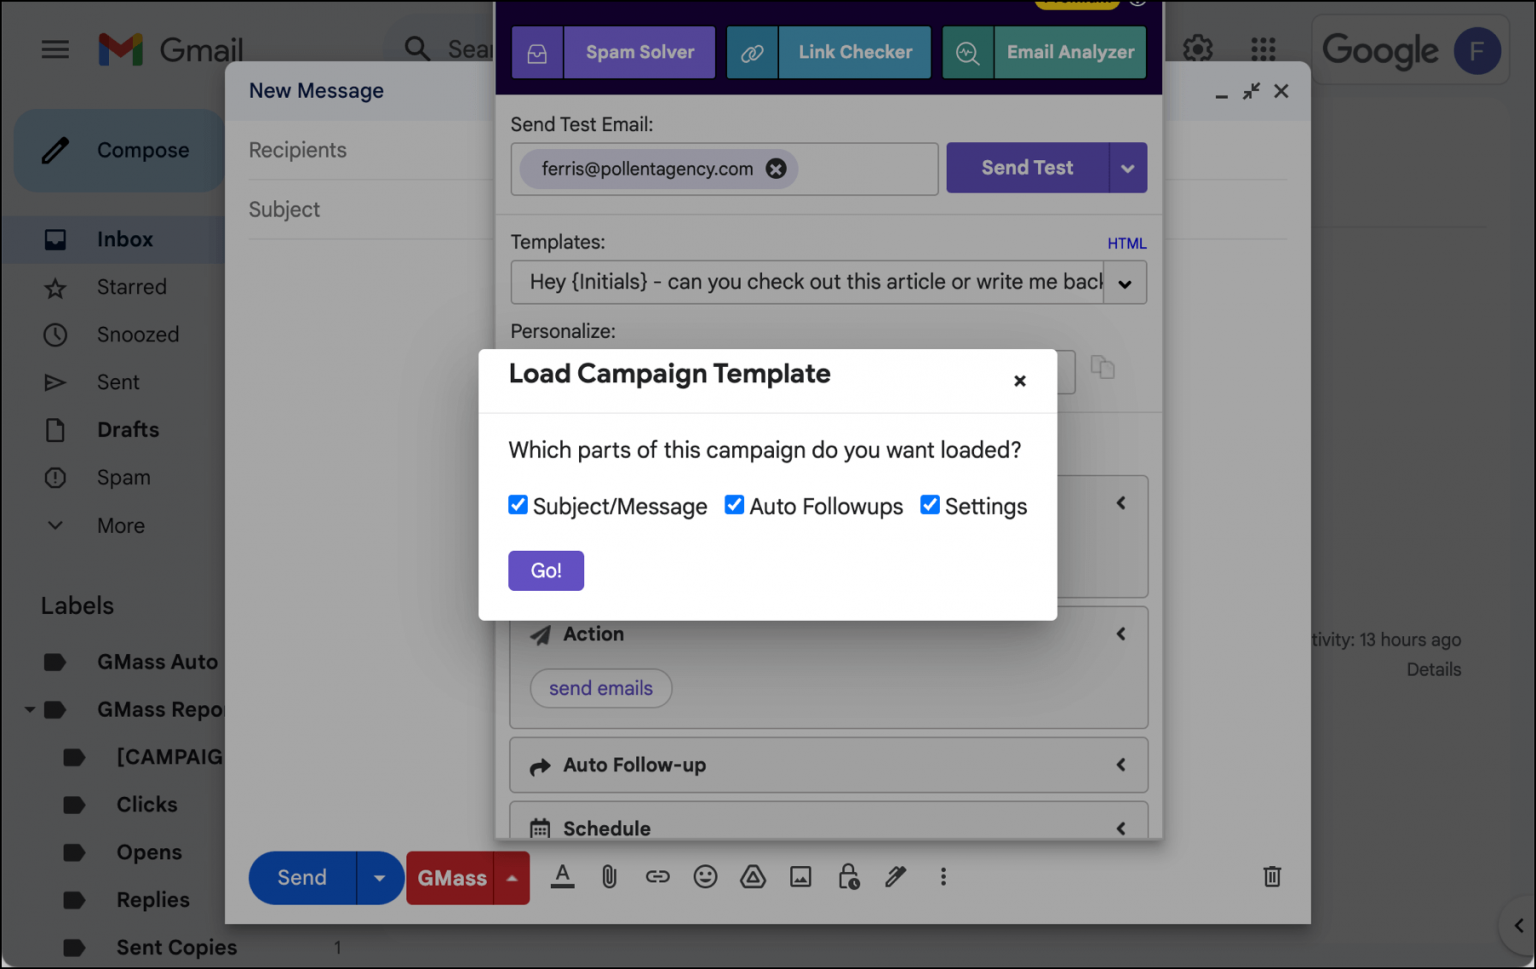The width and height of the screenshot is (1536, 969).
Task: Enable confidential mode for the message
Action: (x=848, y=877)
